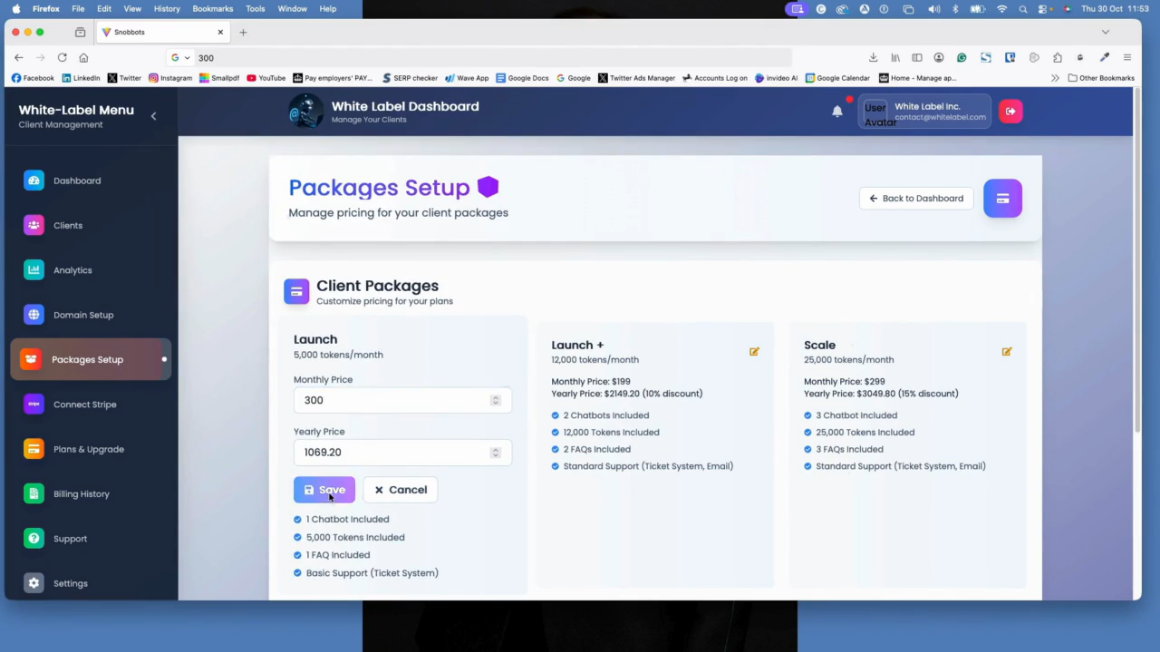Open Billing History sidebar icon
Image resolution: width=1160 pixels, height=652 pixels.
(x=33, y=494)
